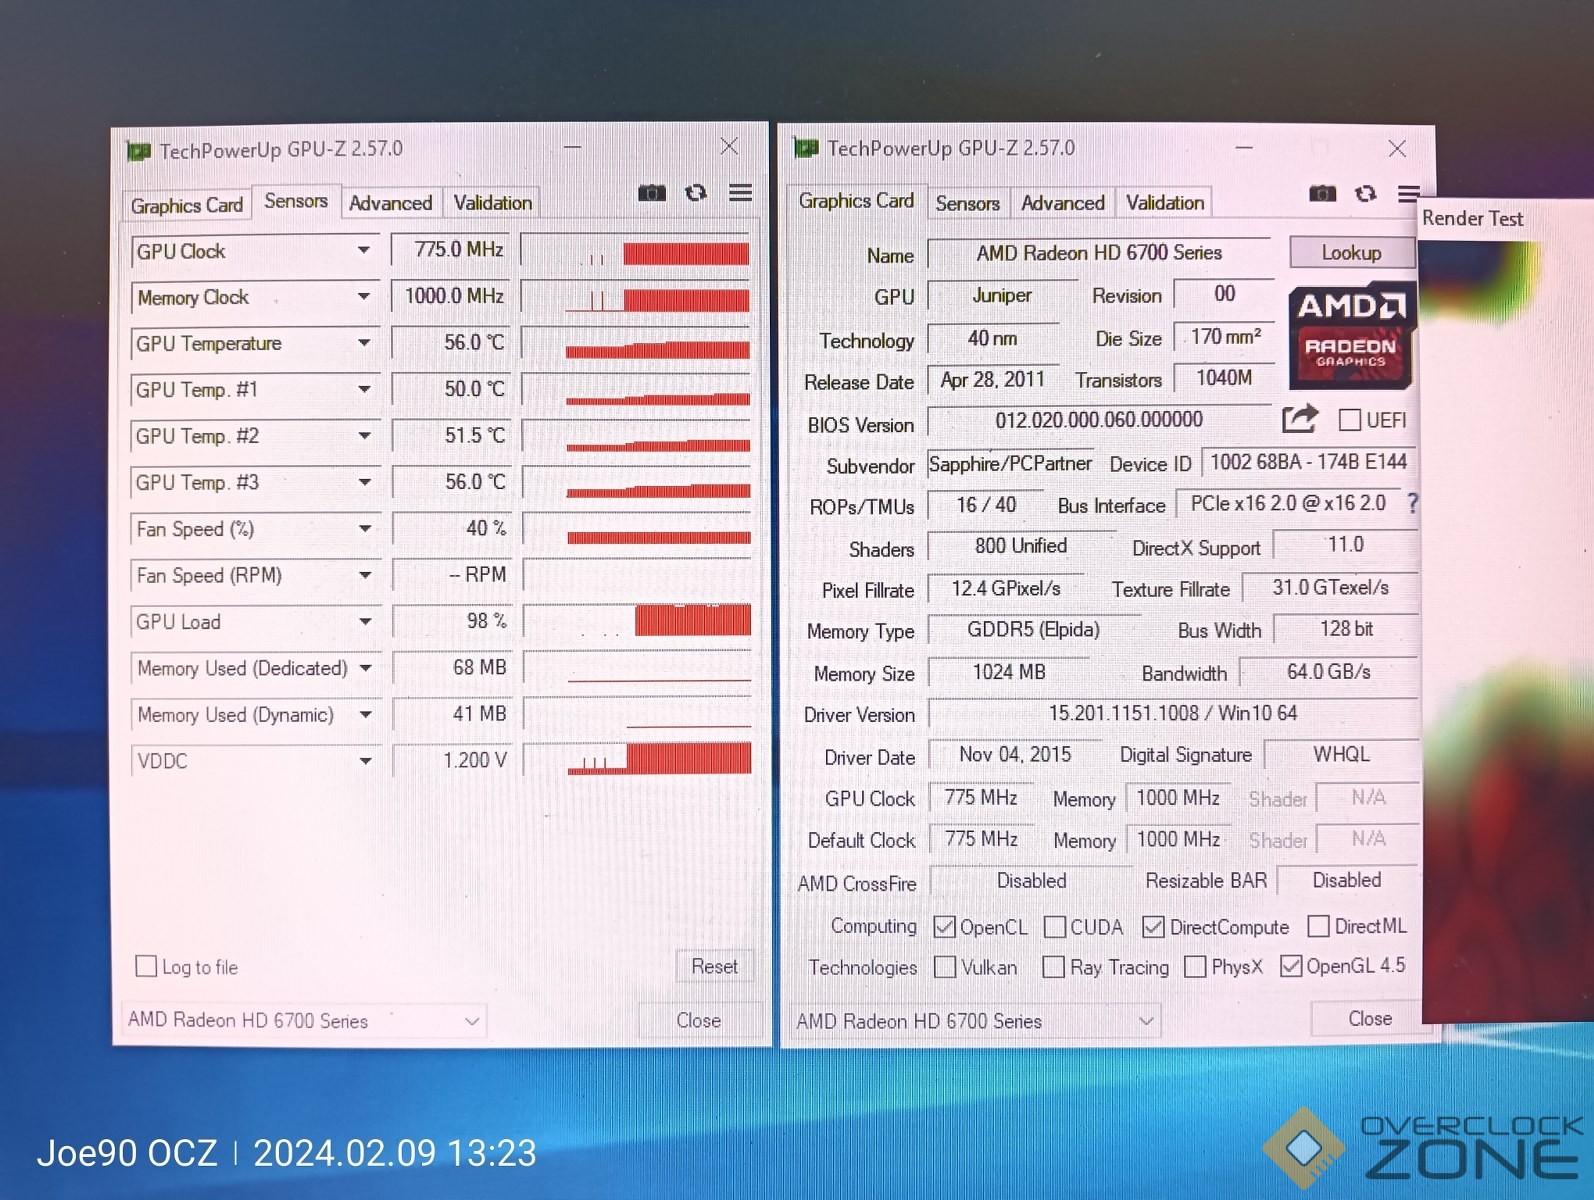Open GPU selector dropdown in Graphics Card window
Viewport: 1594px width, 1200px height.
(x=975, y=1021)
